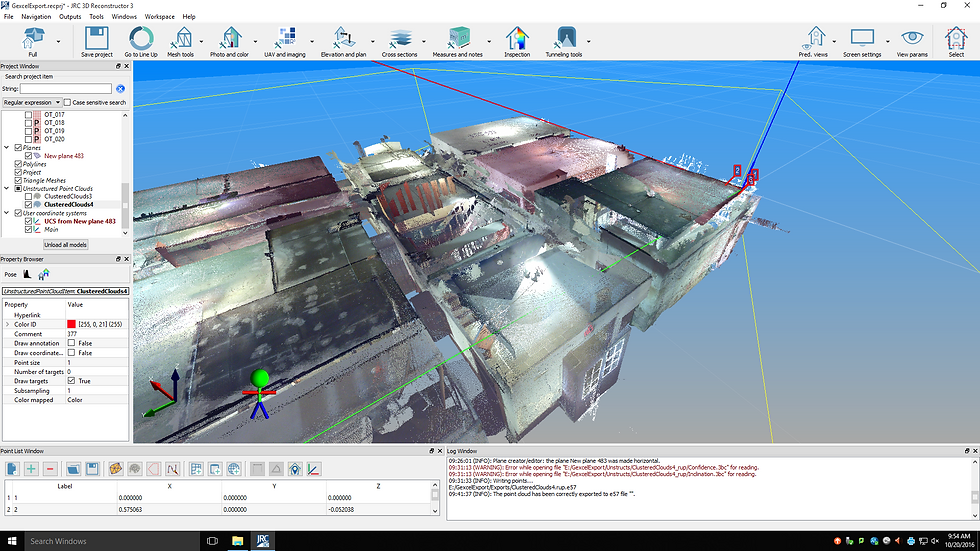Open Elevation and plan tools
Image resolution: width=980 pixels, height=551 pixels.
342,38
